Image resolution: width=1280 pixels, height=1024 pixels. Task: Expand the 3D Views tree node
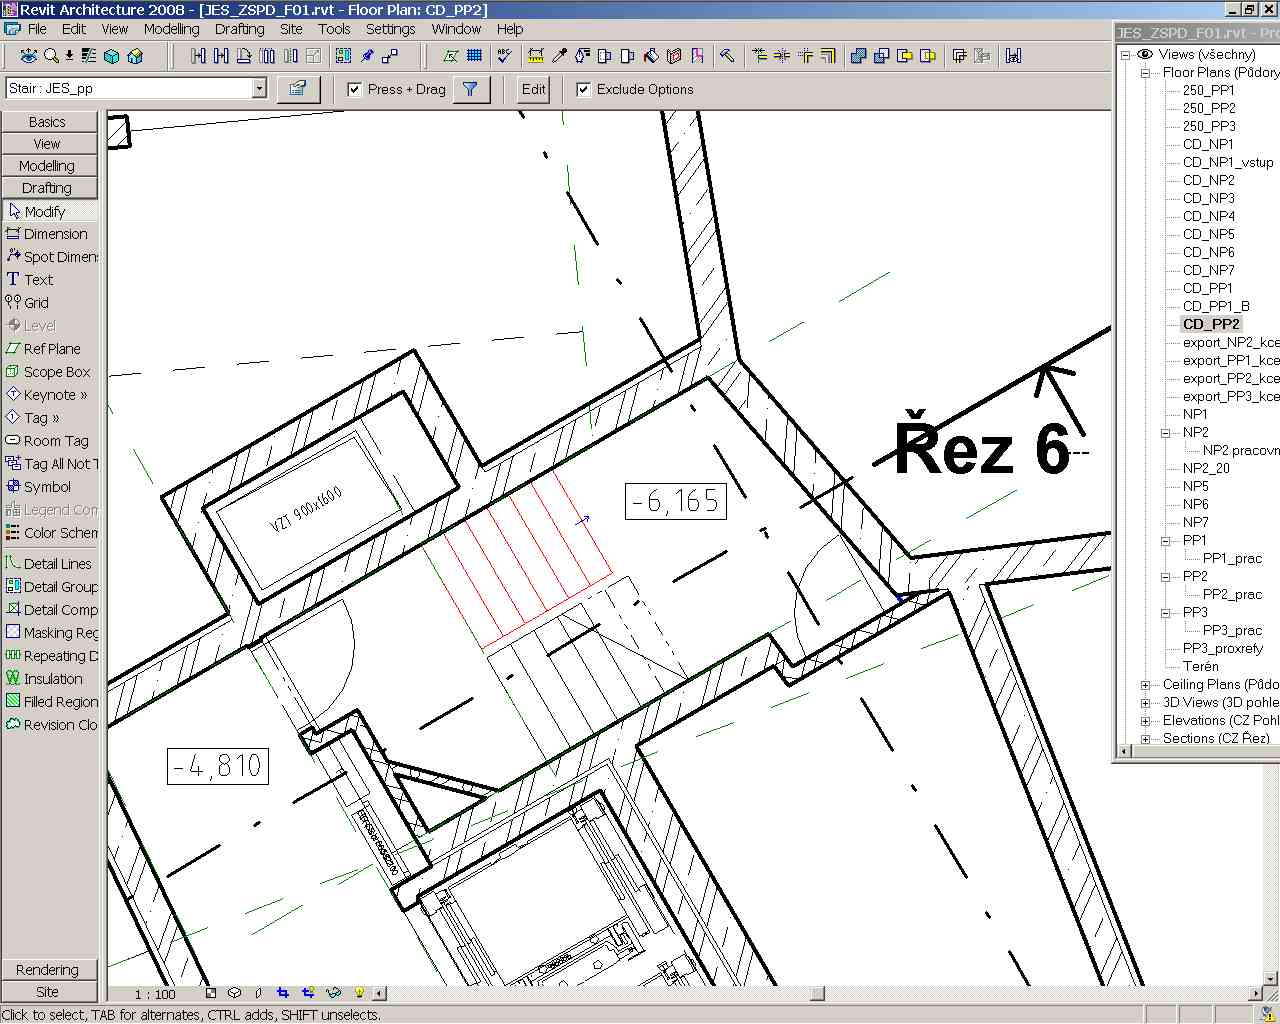coord(1145,703)
